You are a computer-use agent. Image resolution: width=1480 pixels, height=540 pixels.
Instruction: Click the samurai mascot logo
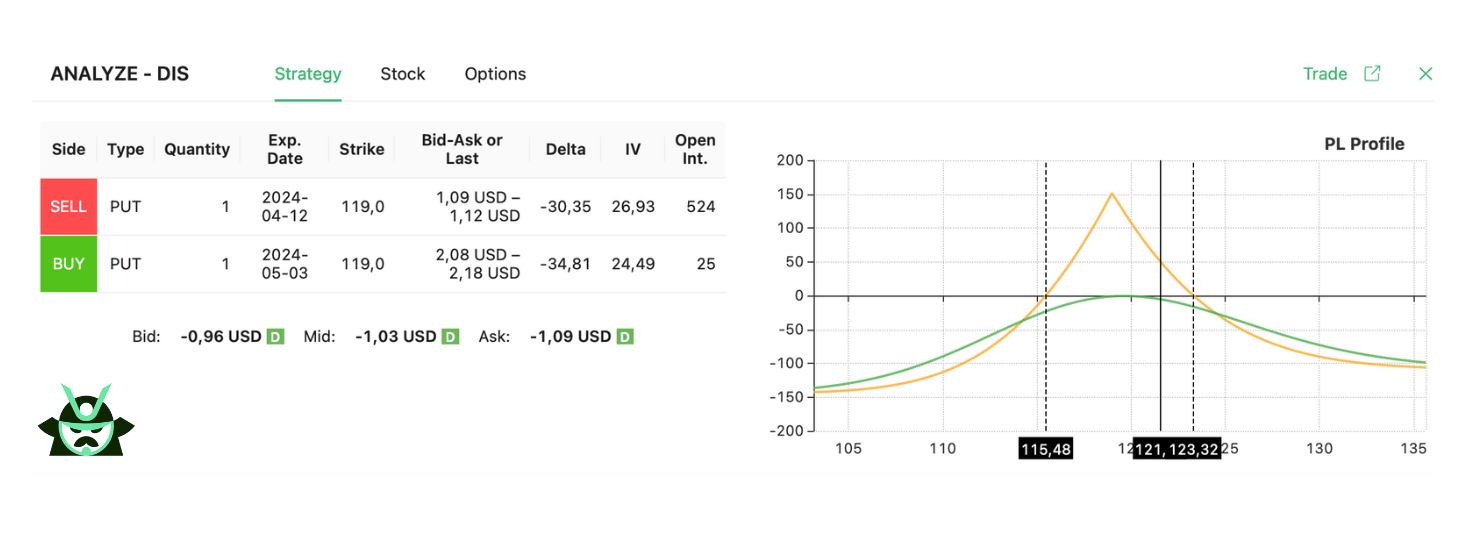tap(86, 420)
